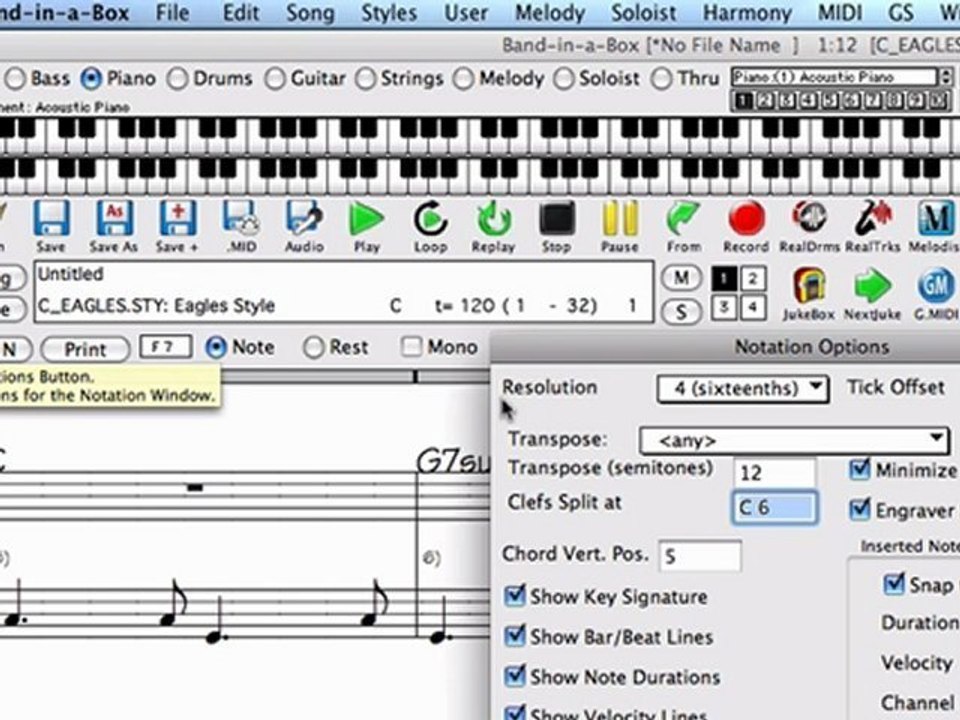This screenshot has height=720, width=960.
Task: Click the Save As toolbar icon
Action: (114, 219)
